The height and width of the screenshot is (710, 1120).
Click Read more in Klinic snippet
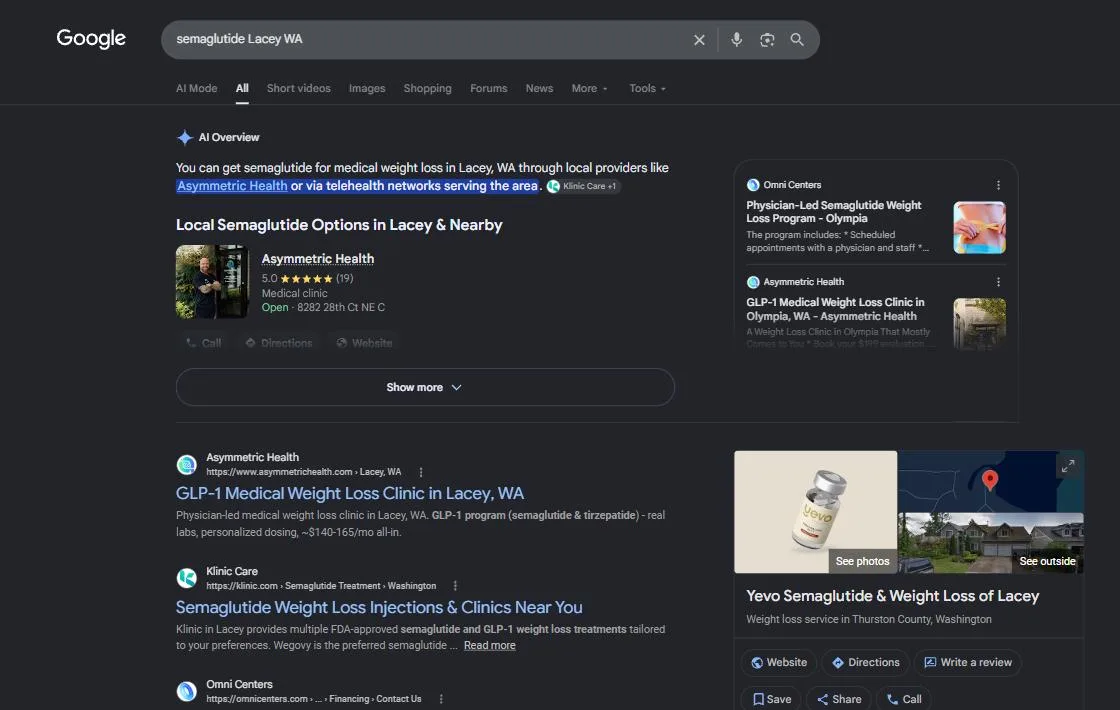pyautogui.click(x=489, y=646)
